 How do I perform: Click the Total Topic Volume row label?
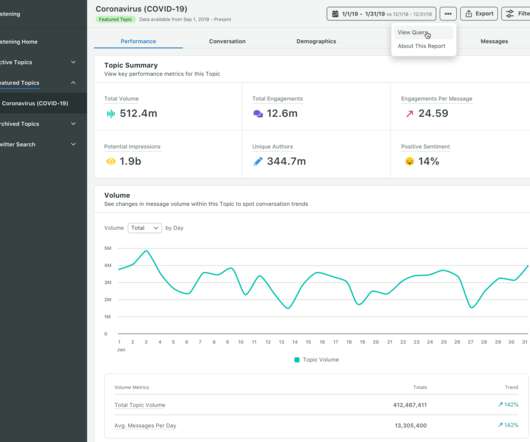point(140,405)
